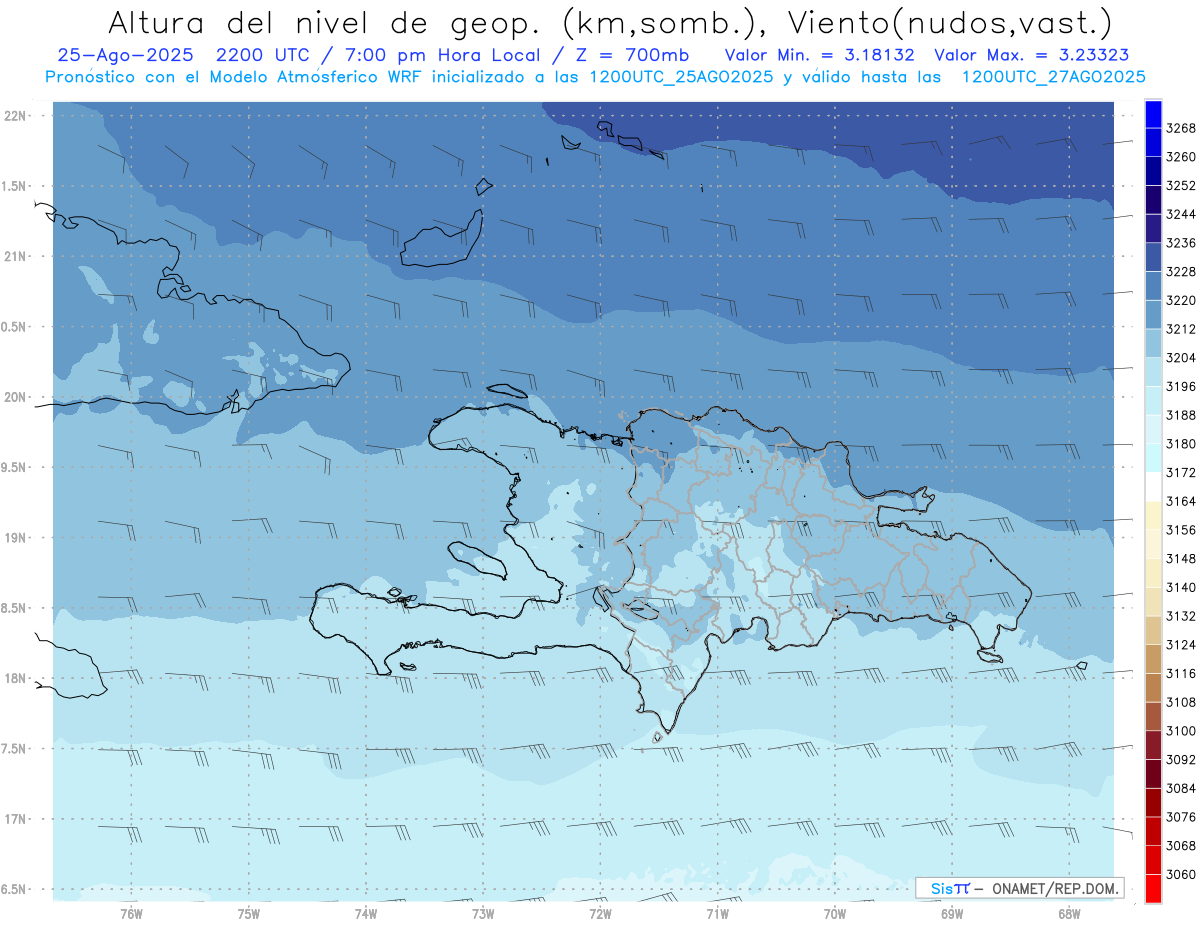Click the colorbar value 3060
Screen dimensions: 1200x927
[1181, 875]
